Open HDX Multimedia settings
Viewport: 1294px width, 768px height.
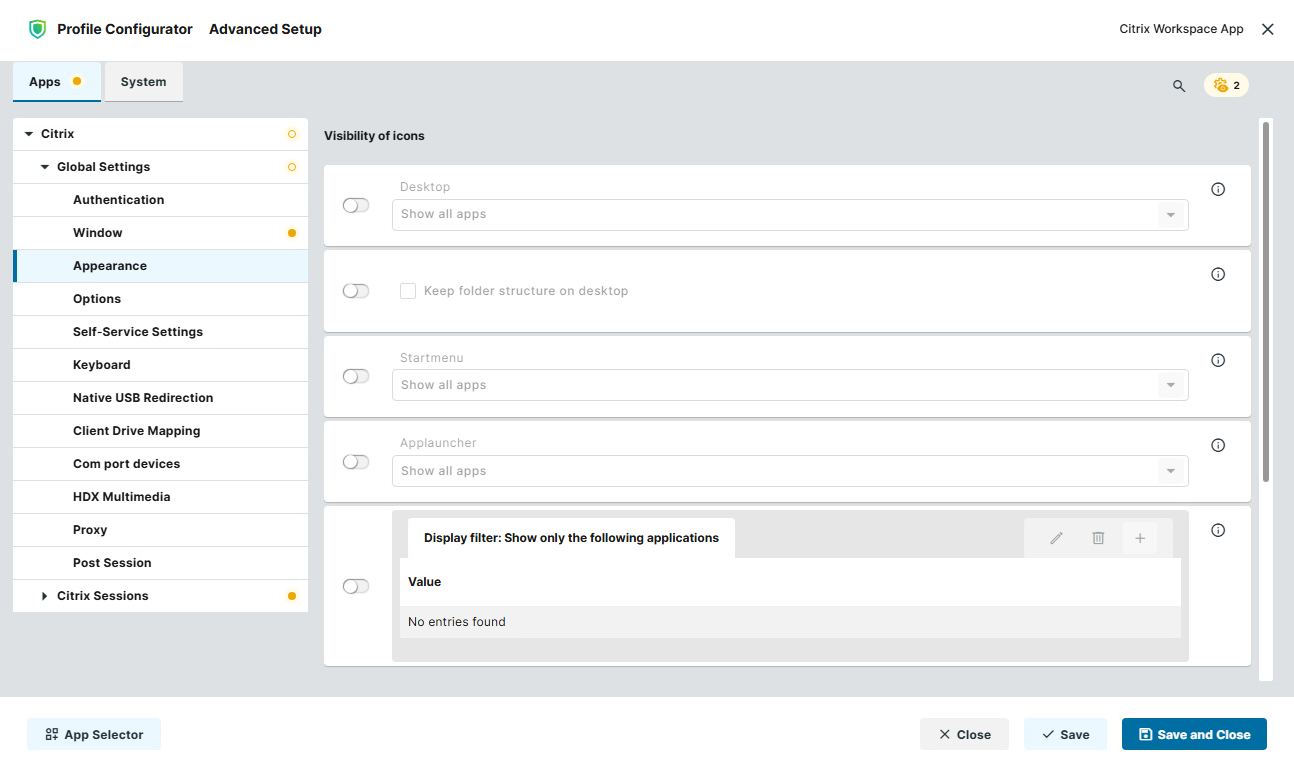(x=160, y=497)
